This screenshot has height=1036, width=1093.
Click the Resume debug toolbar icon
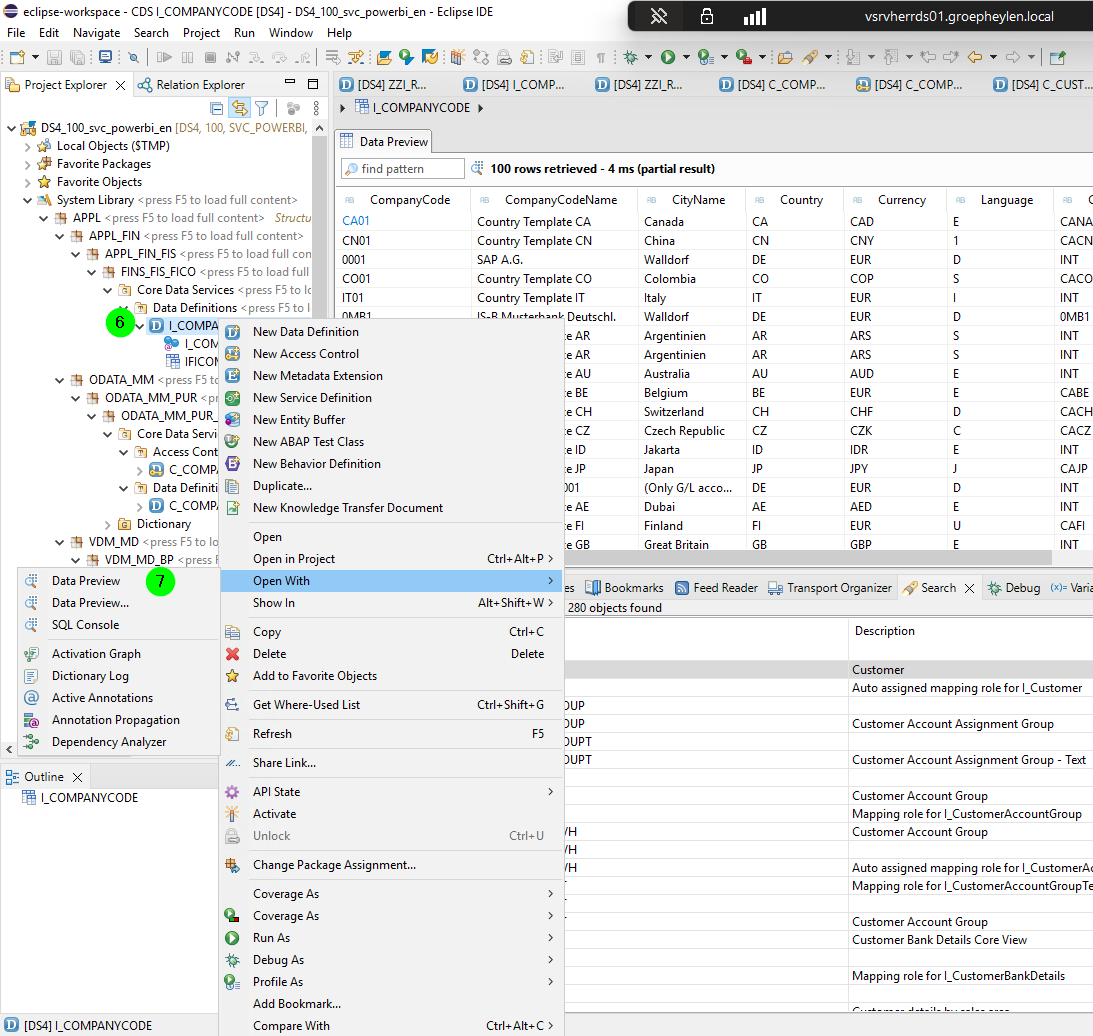pyautogui.click(x=165, y=57)
